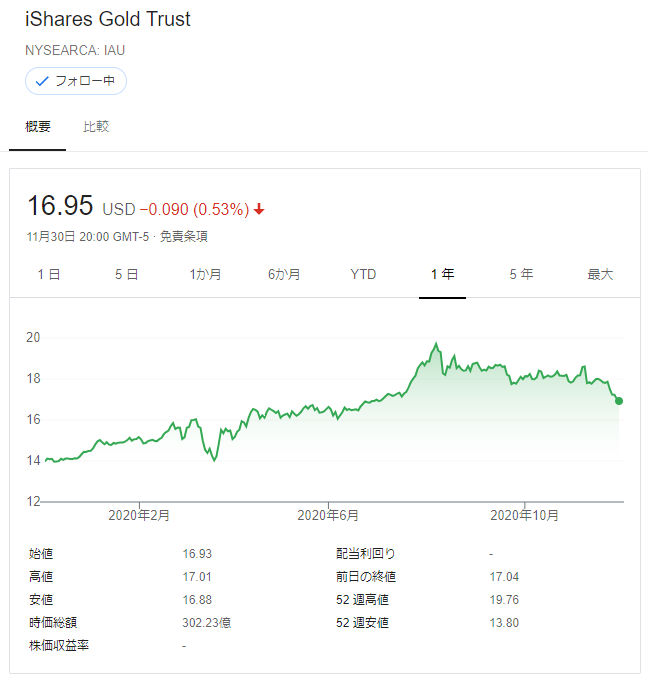This screenshot has width=648, height=681.
Task: Click the 時価総額 label
Action: [53, 623]
